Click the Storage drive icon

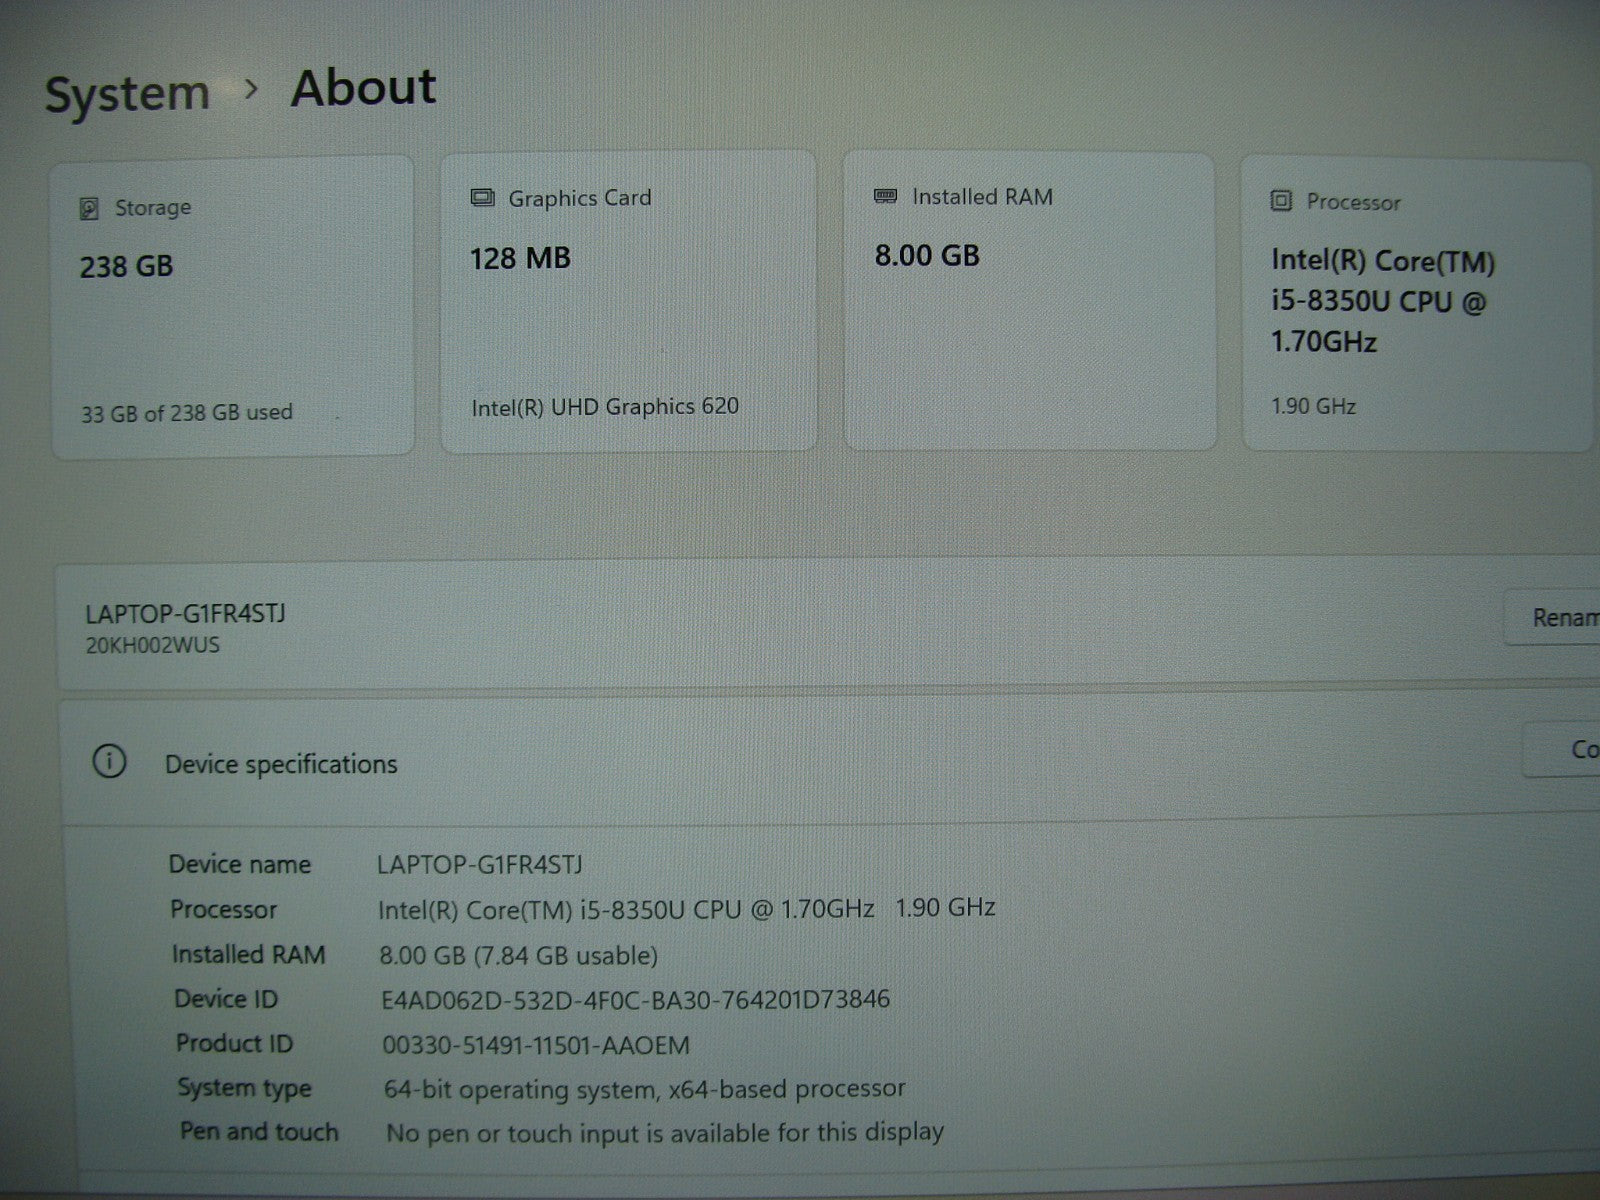point(89,208)
